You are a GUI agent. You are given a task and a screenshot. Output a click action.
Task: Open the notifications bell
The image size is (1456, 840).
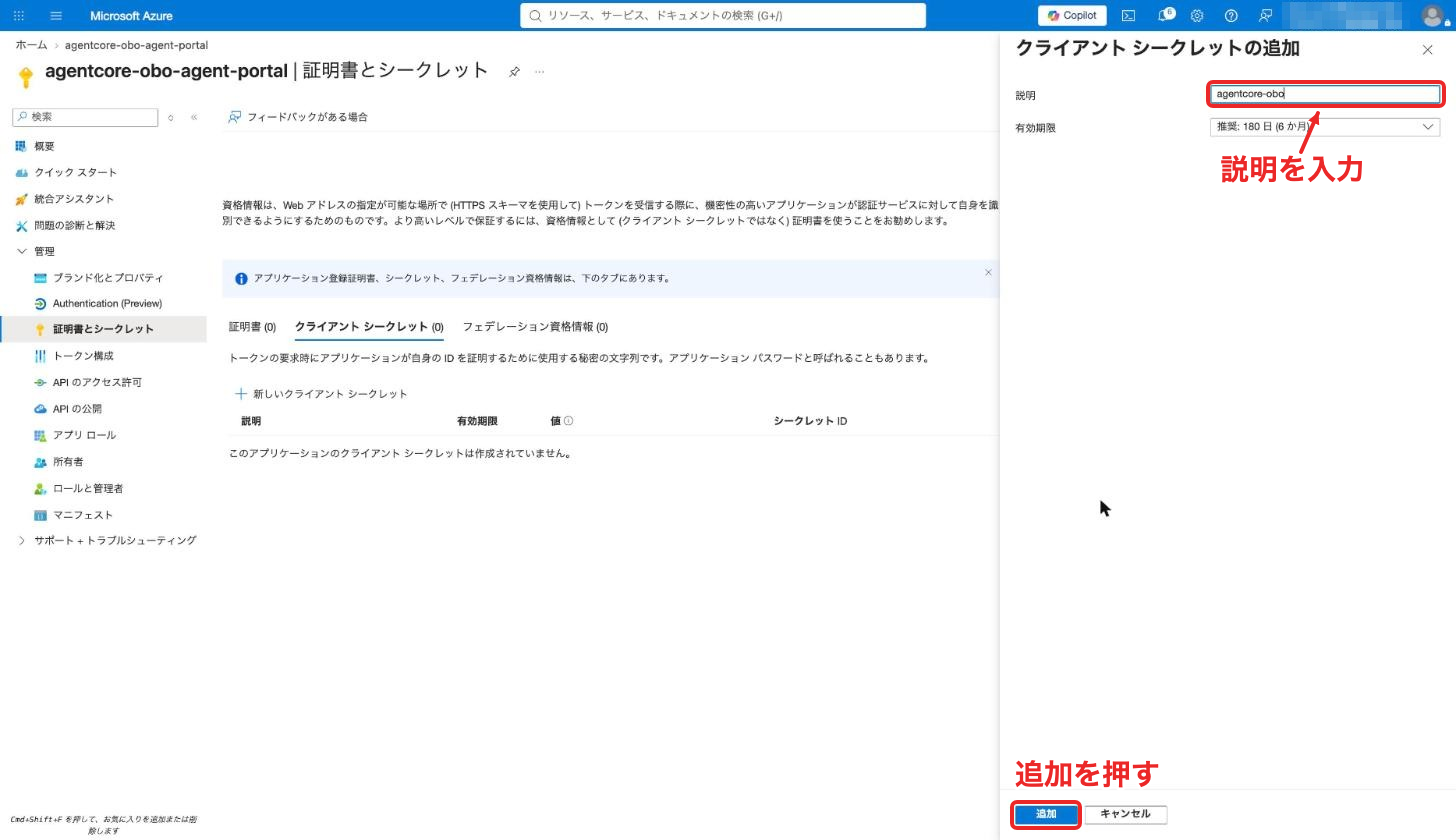(1163, 15)
